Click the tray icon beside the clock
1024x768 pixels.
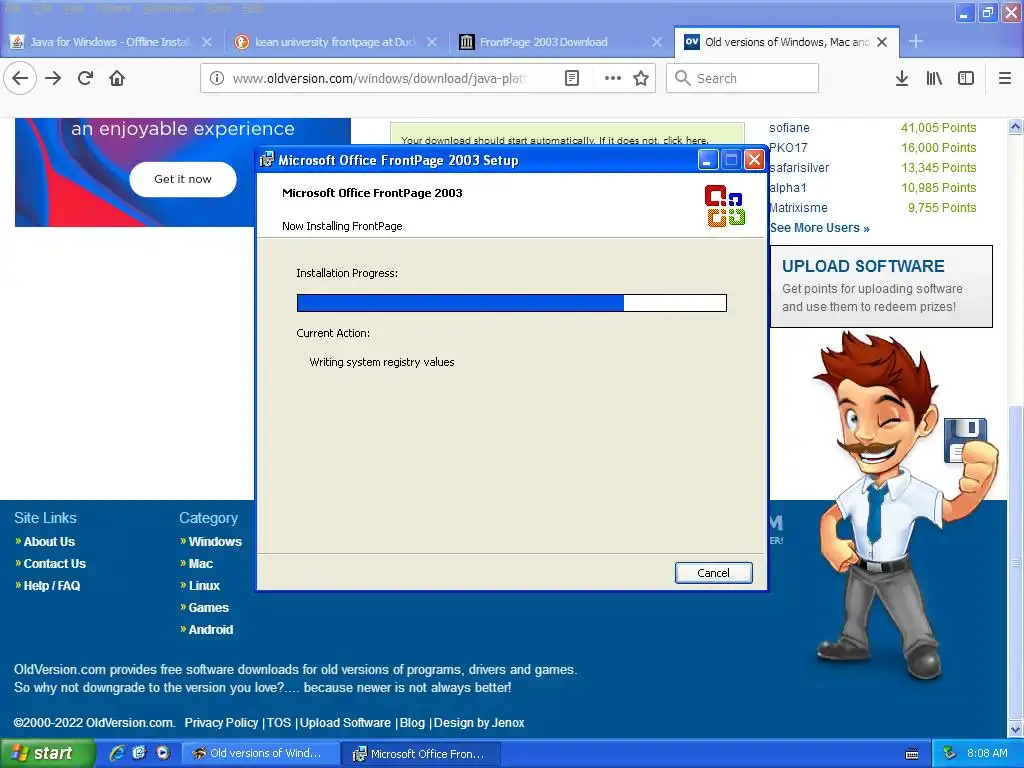point(950,753)
